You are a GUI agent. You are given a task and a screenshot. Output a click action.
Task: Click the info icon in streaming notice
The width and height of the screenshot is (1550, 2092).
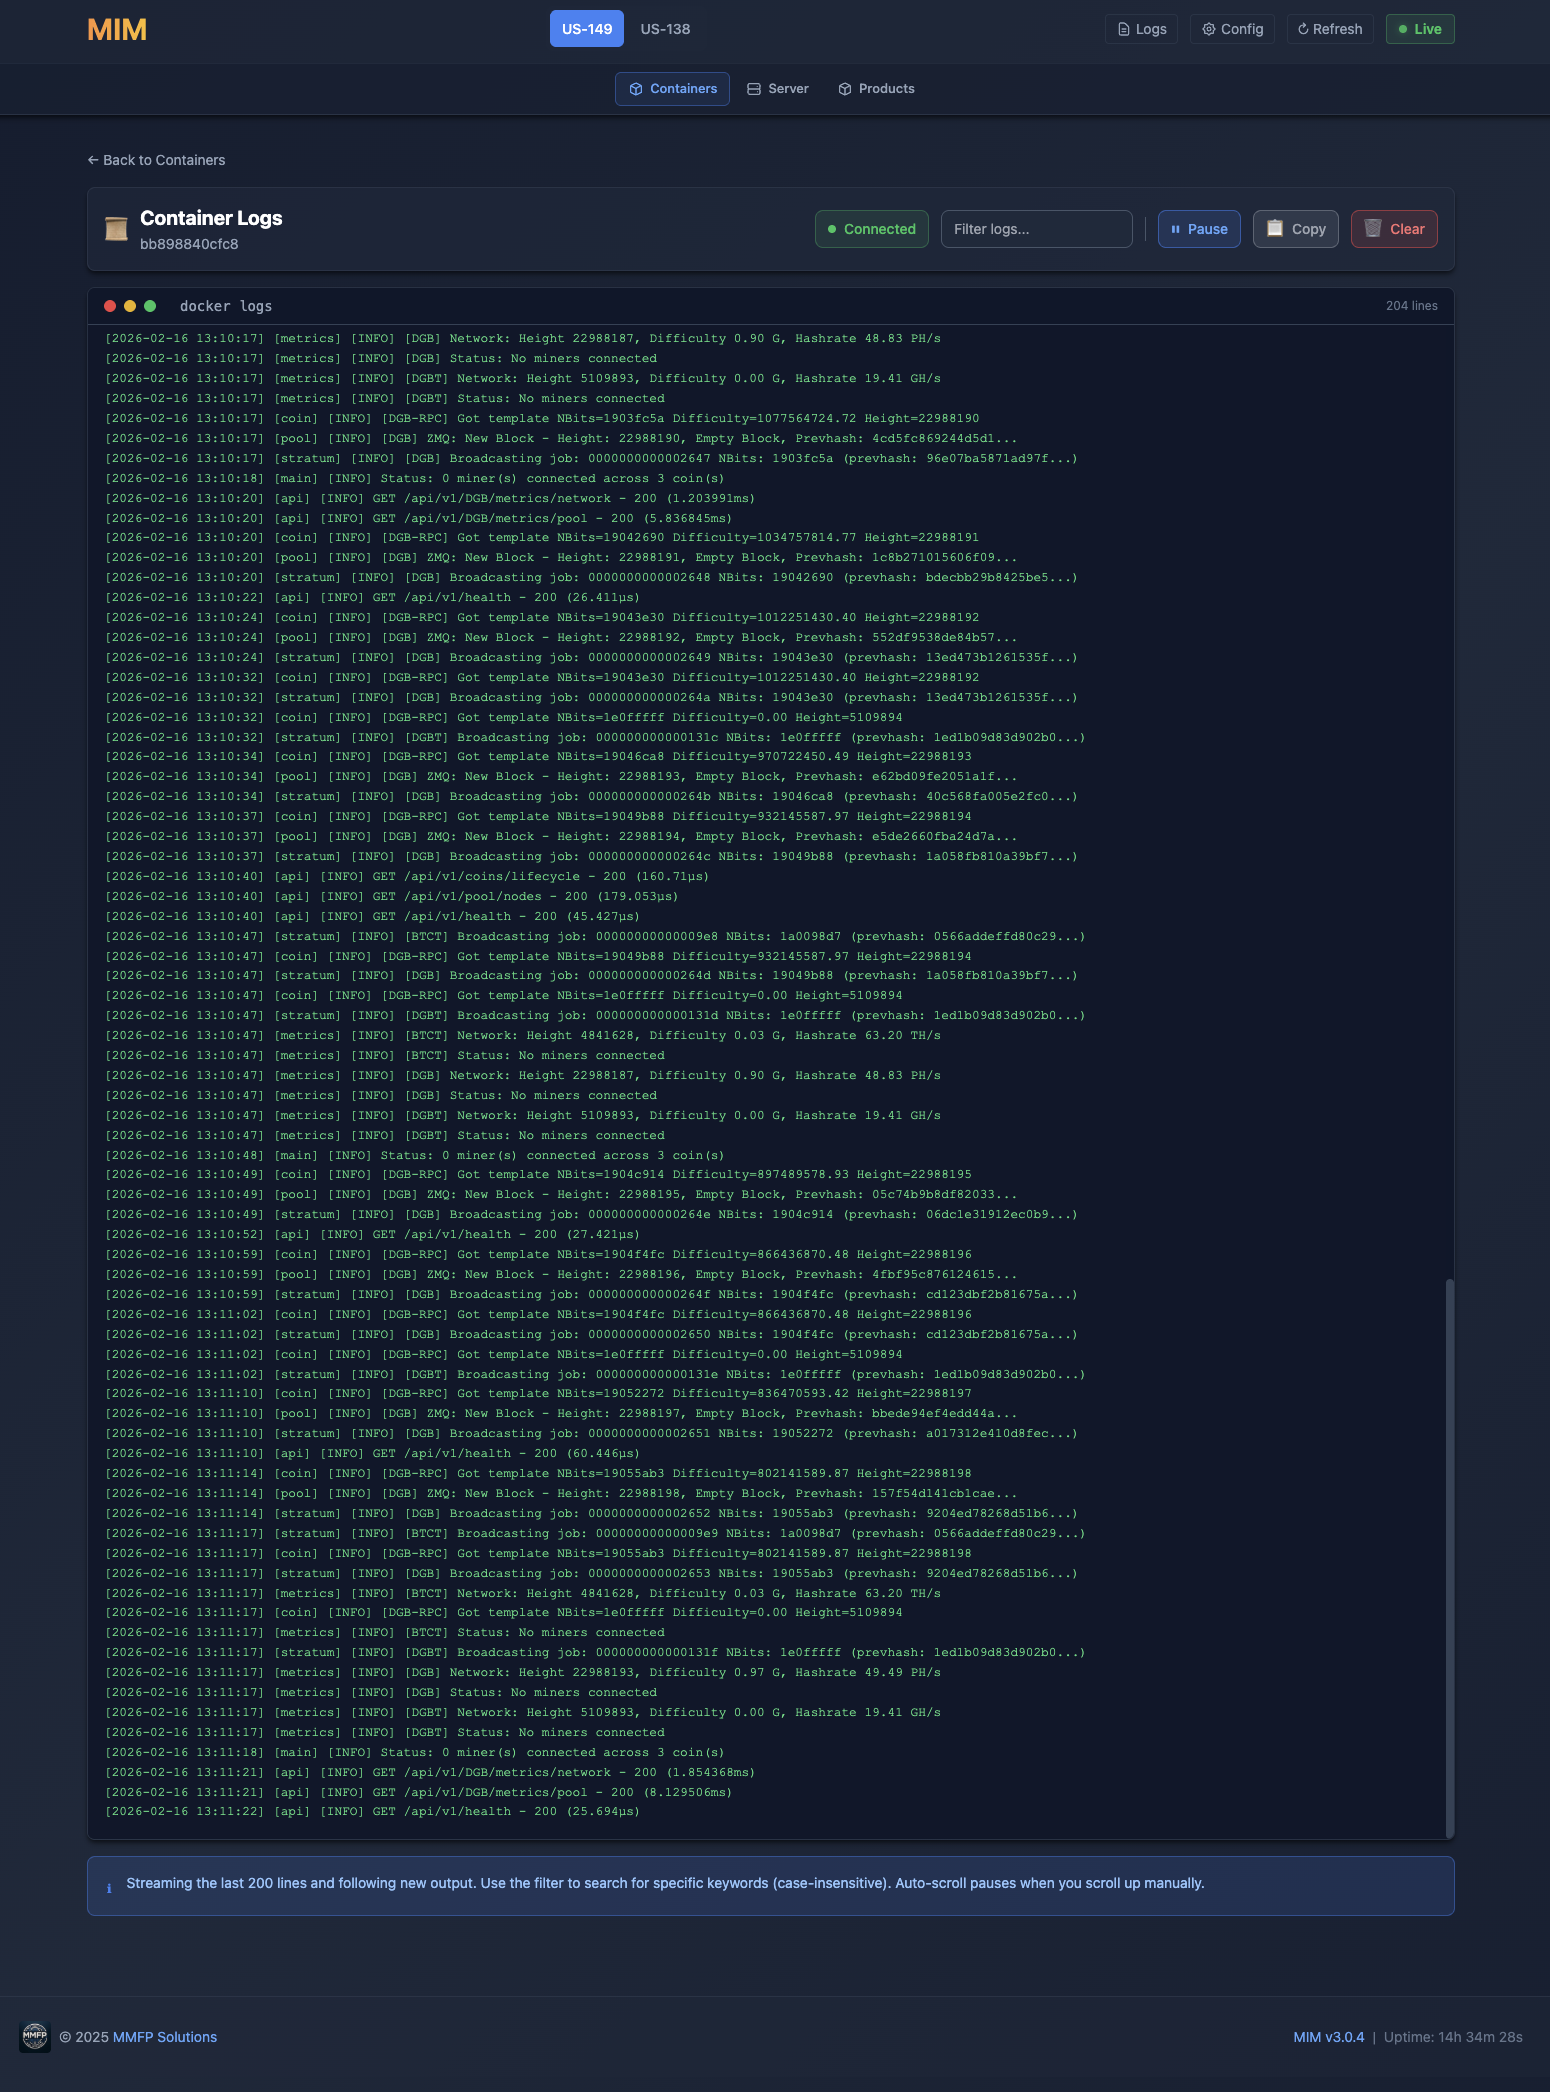point(109,1887)
